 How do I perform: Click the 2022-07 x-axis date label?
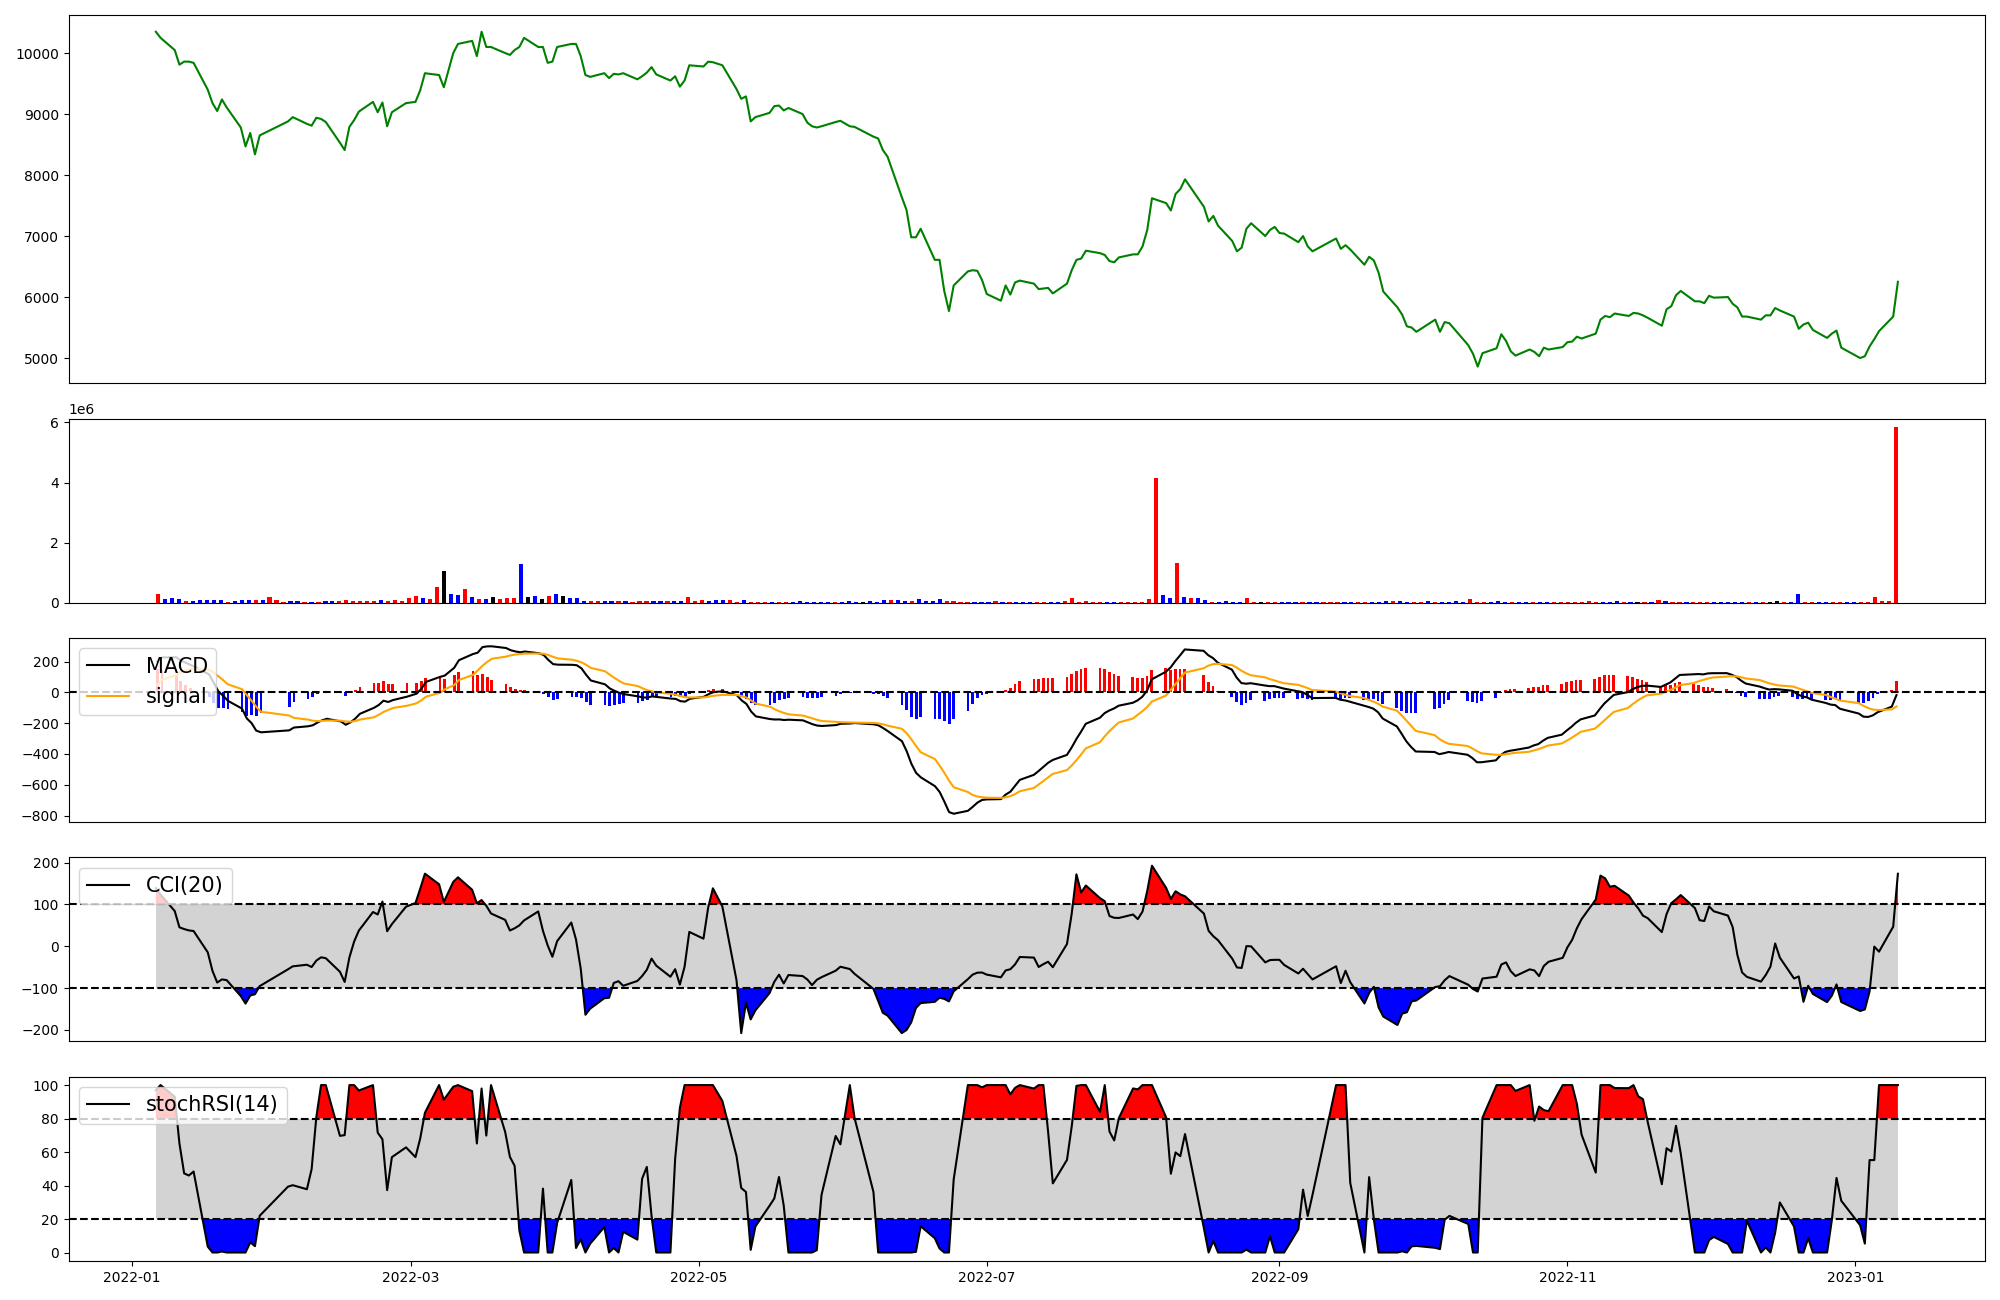click(x=987, y=1277)
